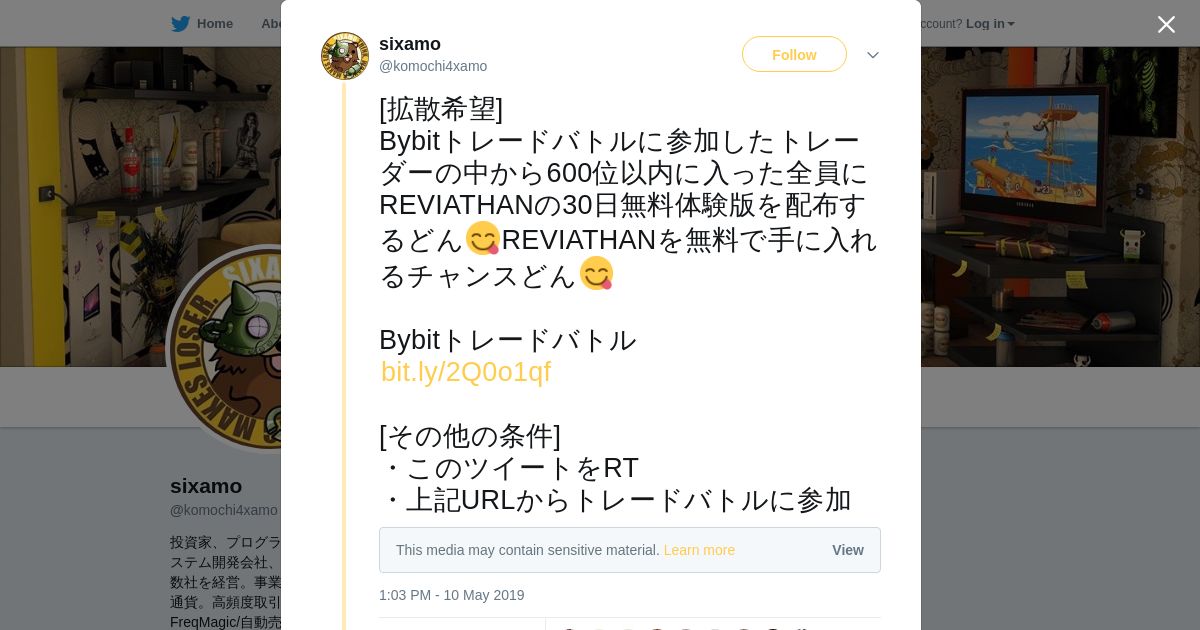The width and height of the screenshot is (1200, 630).
Task: Open the tweet timestamp 1:03 PM - 10 May 2019
Action: 451,595
